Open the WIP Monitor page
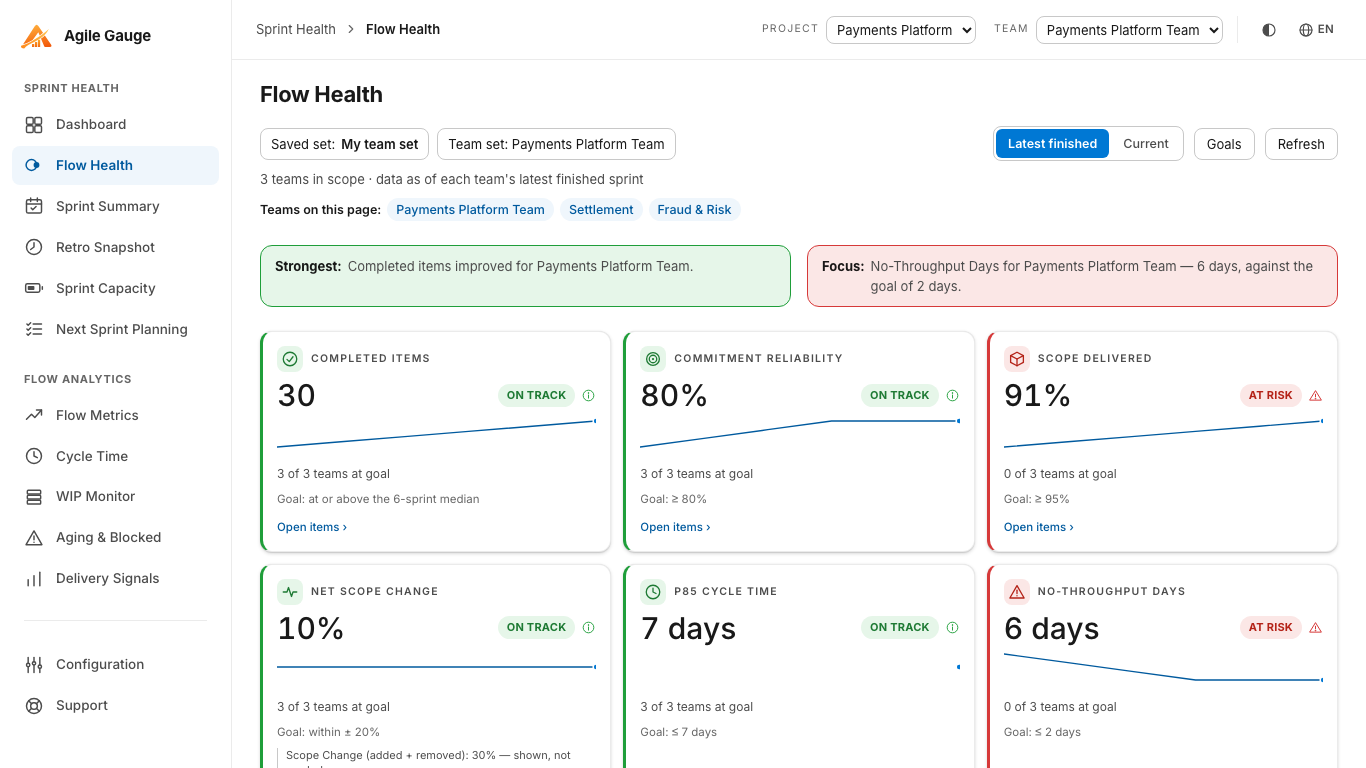The image size is (1366, 768). point(115,497)
